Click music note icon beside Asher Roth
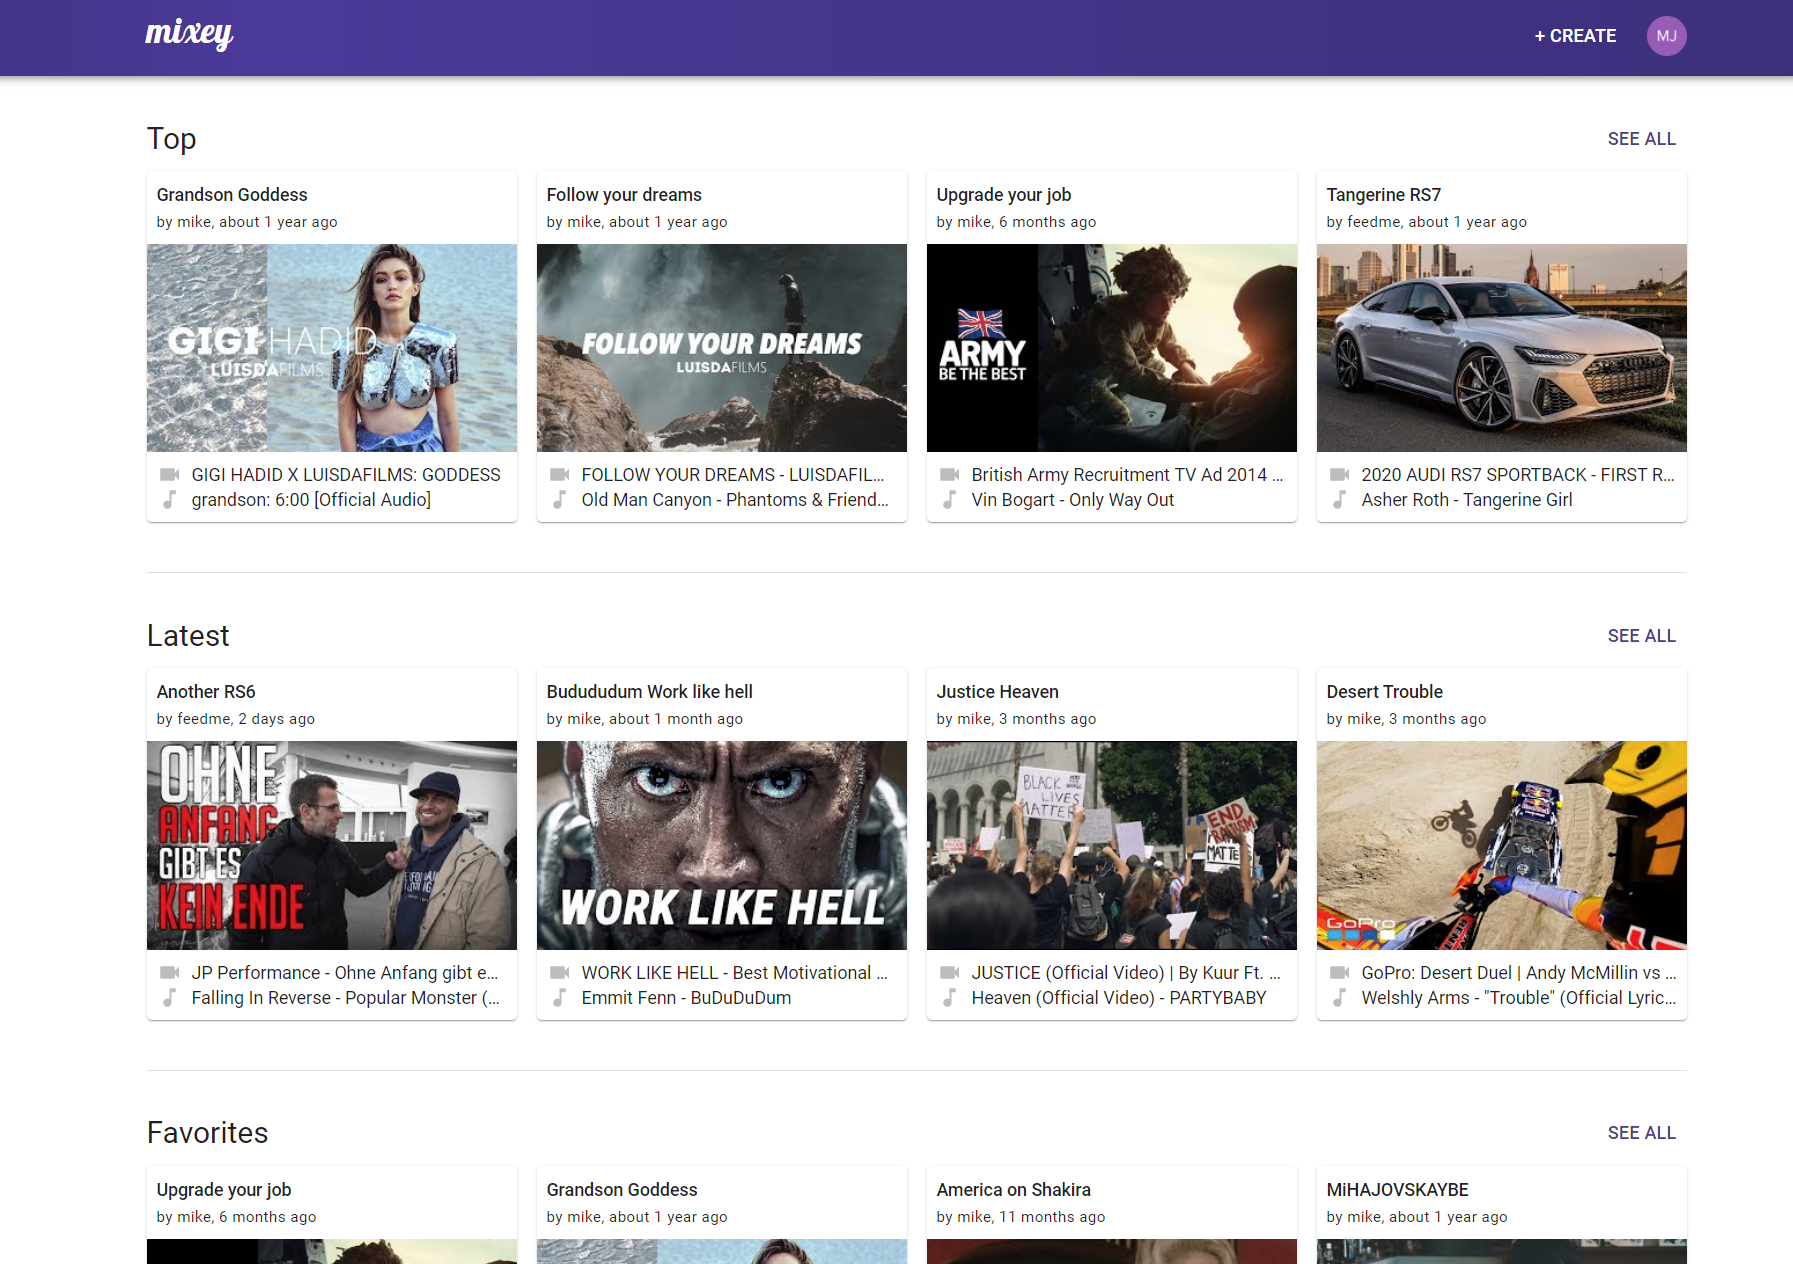 pyautogui.click(x=1340, y=499)
